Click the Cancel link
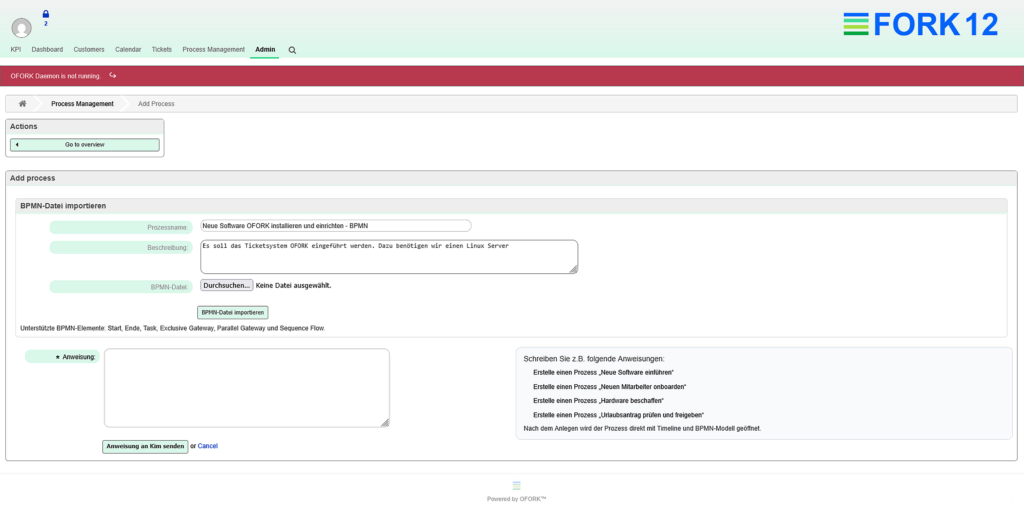Image resolution: width=1024 pixels, height=509 pixels. 208,446
